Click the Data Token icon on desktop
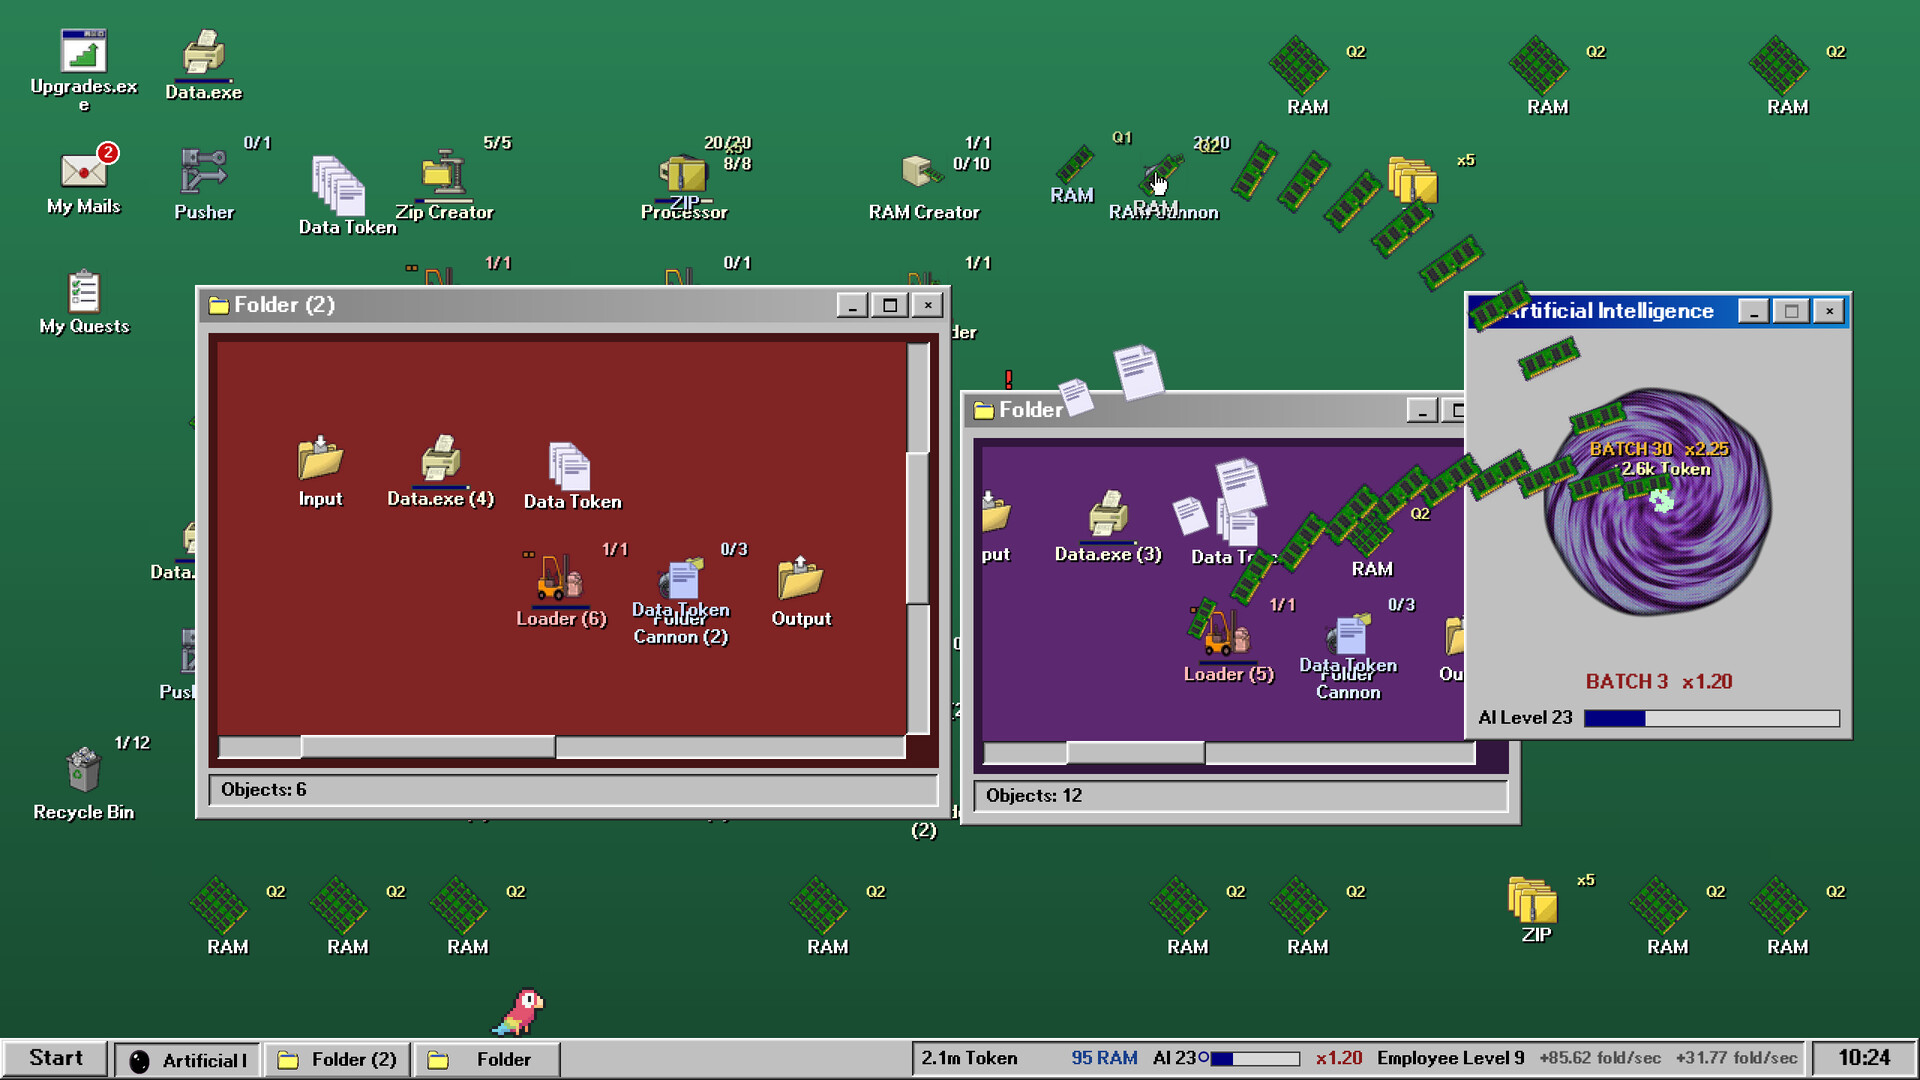The width and height of the screenshot is (1920, 1080). tap(338, 186)
